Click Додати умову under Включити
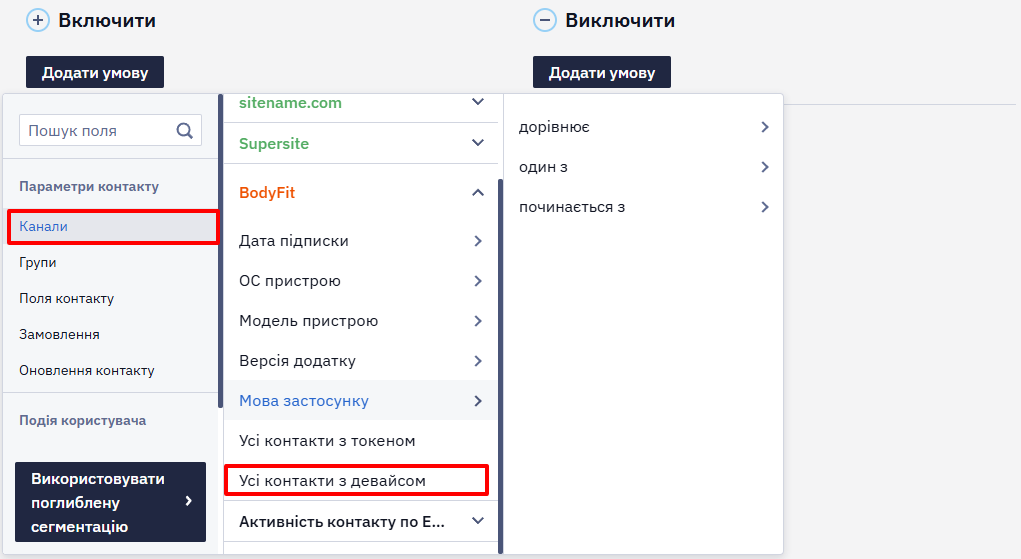The height and width of the screenshot is (559, 1021). (95, 72)
